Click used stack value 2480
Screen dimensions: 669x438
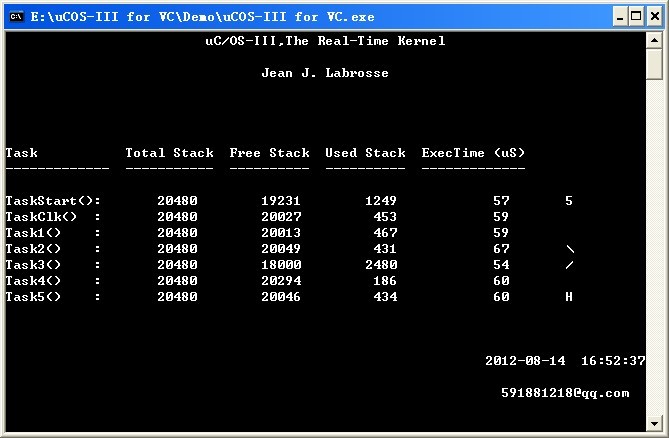tap(381, 264)
